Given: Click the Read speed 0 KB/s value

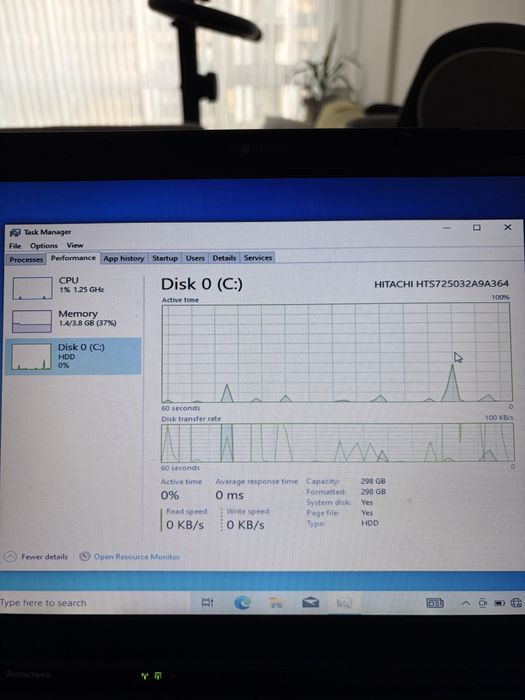Looking at the screenshot, I should pyautogui.click(x=185, y=525).
